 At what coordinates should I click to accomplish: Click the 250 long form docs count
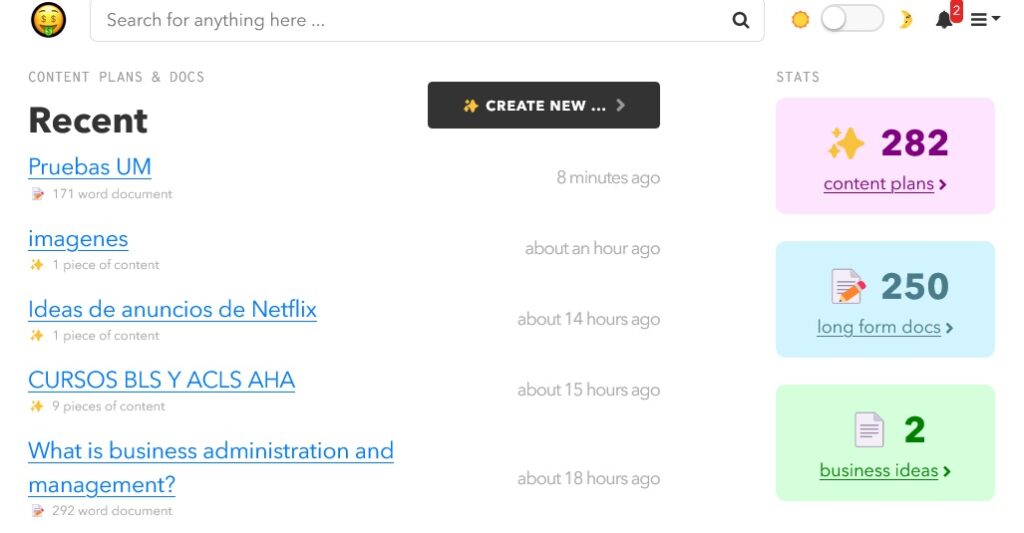pos(914,286)
